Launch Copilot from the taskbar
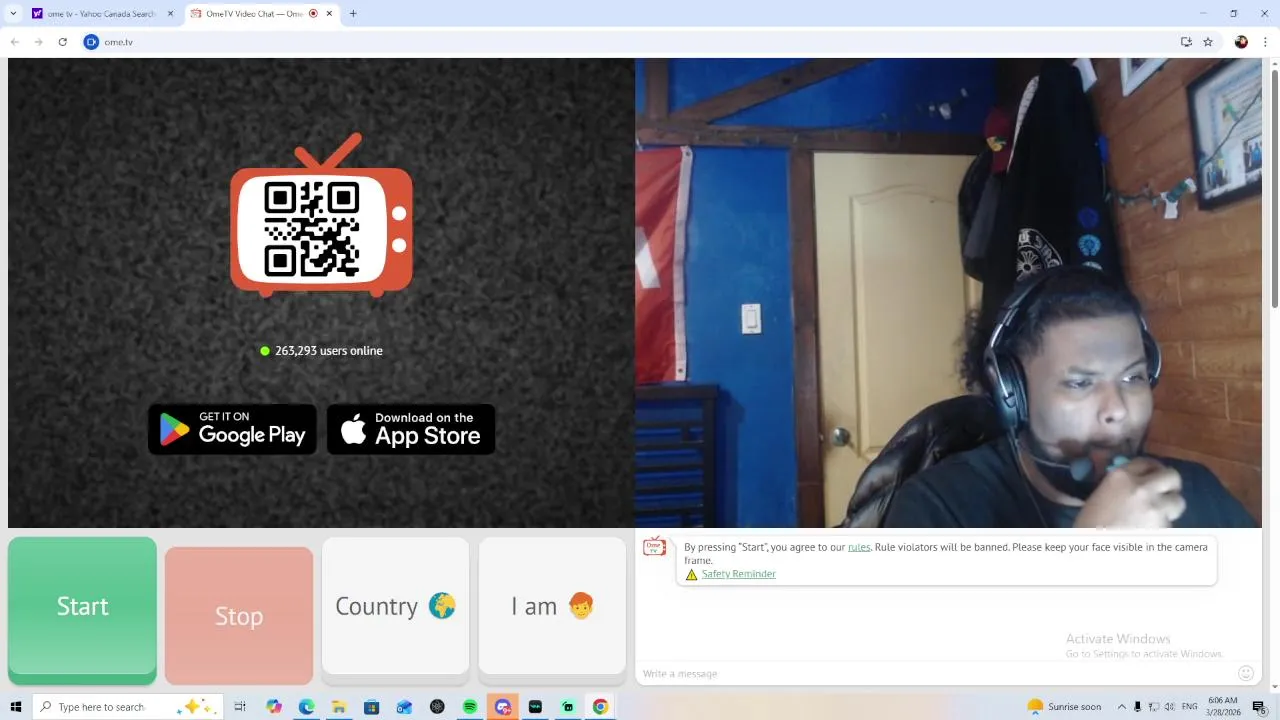1280x720 pixels. click(274, 707)
